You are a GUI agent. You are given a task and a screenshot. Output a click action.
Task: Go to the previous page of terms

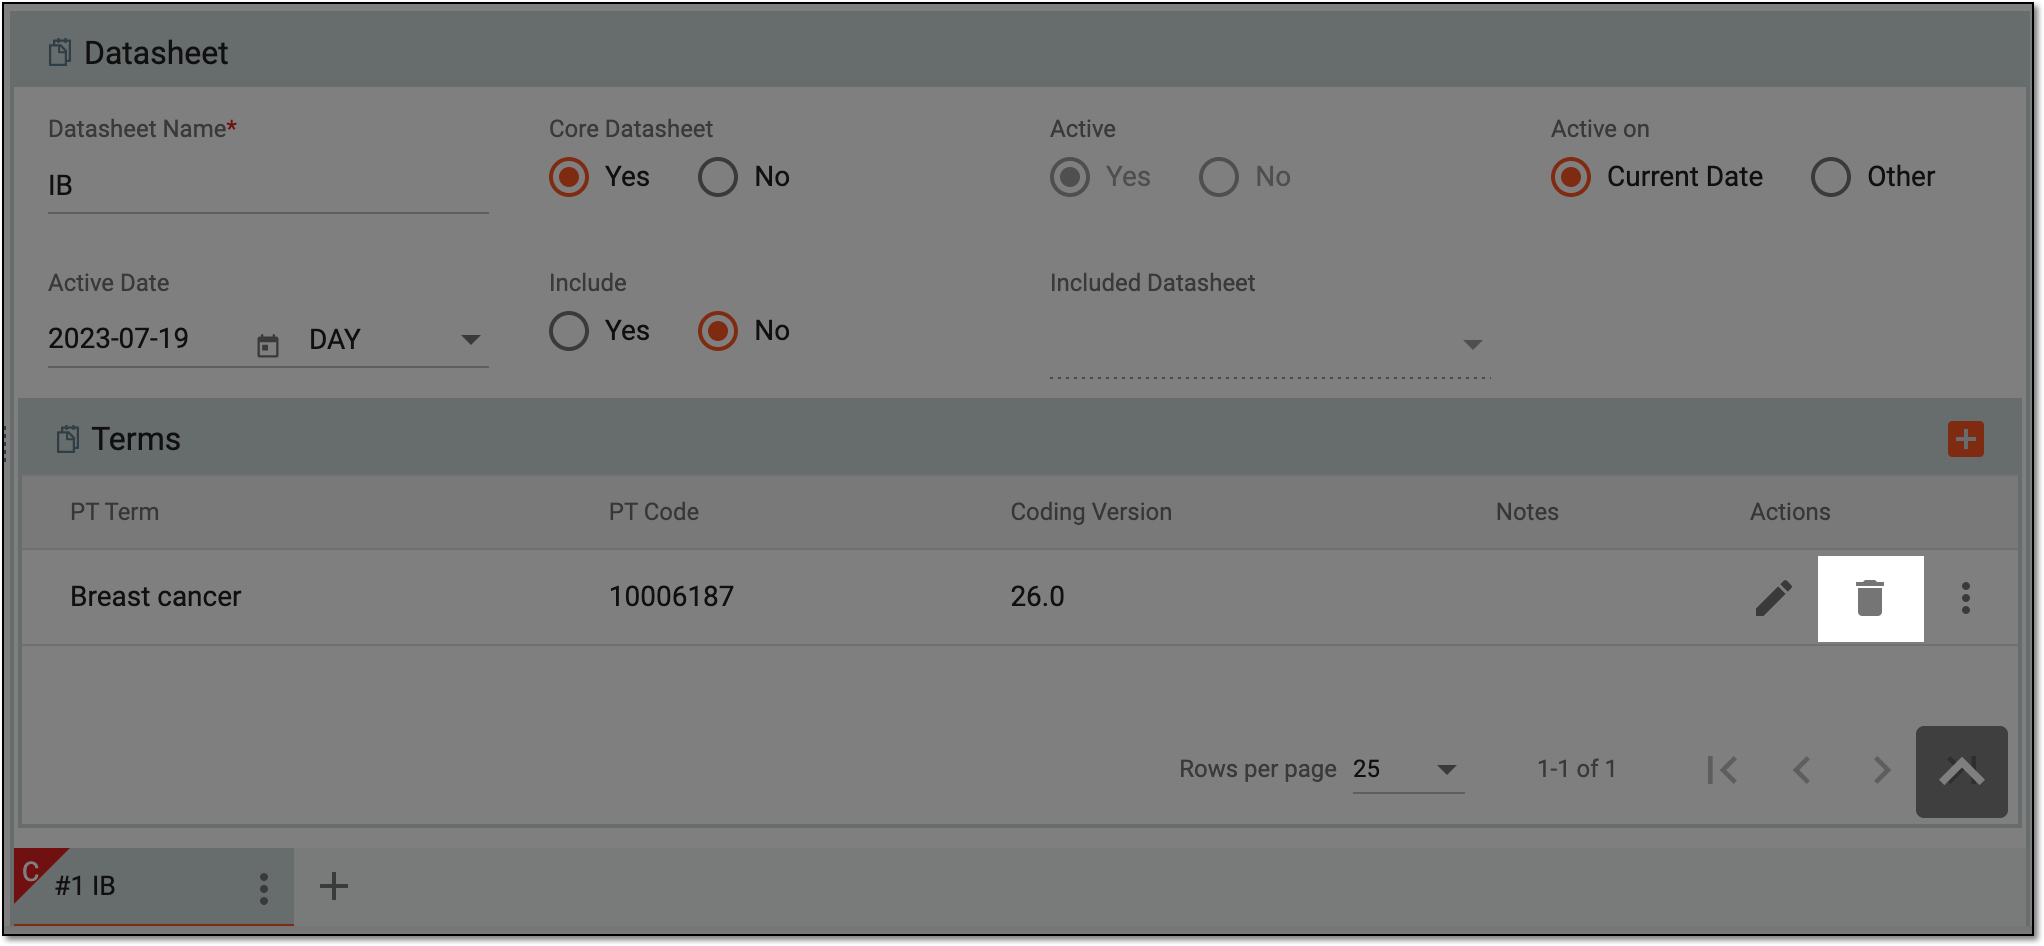coord(1802,770)
